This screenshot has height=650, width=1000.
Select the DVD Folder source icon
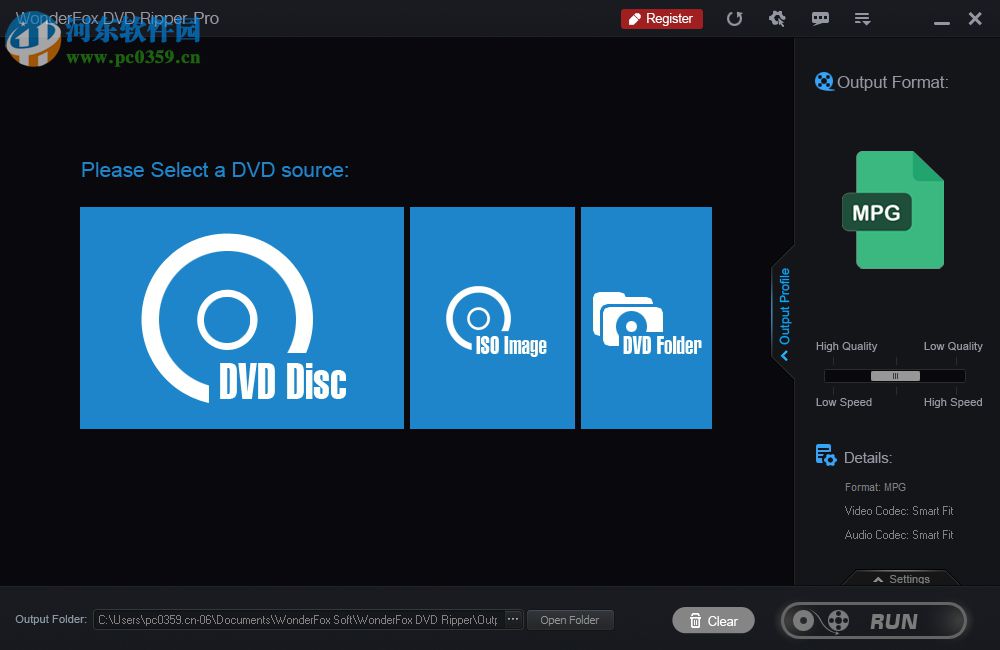(645, 317)
